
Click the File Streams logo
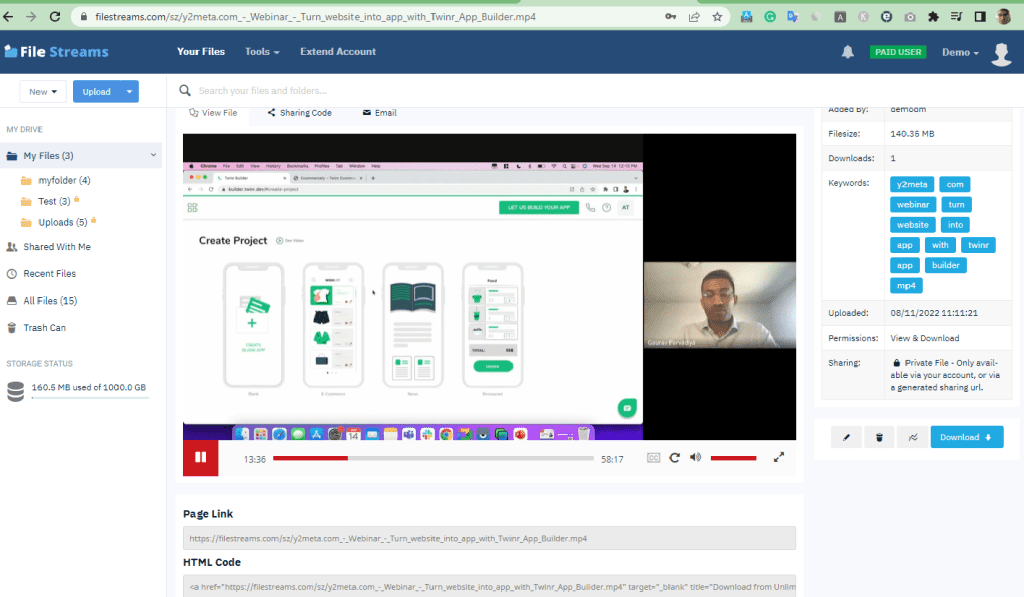coord(57,52)
